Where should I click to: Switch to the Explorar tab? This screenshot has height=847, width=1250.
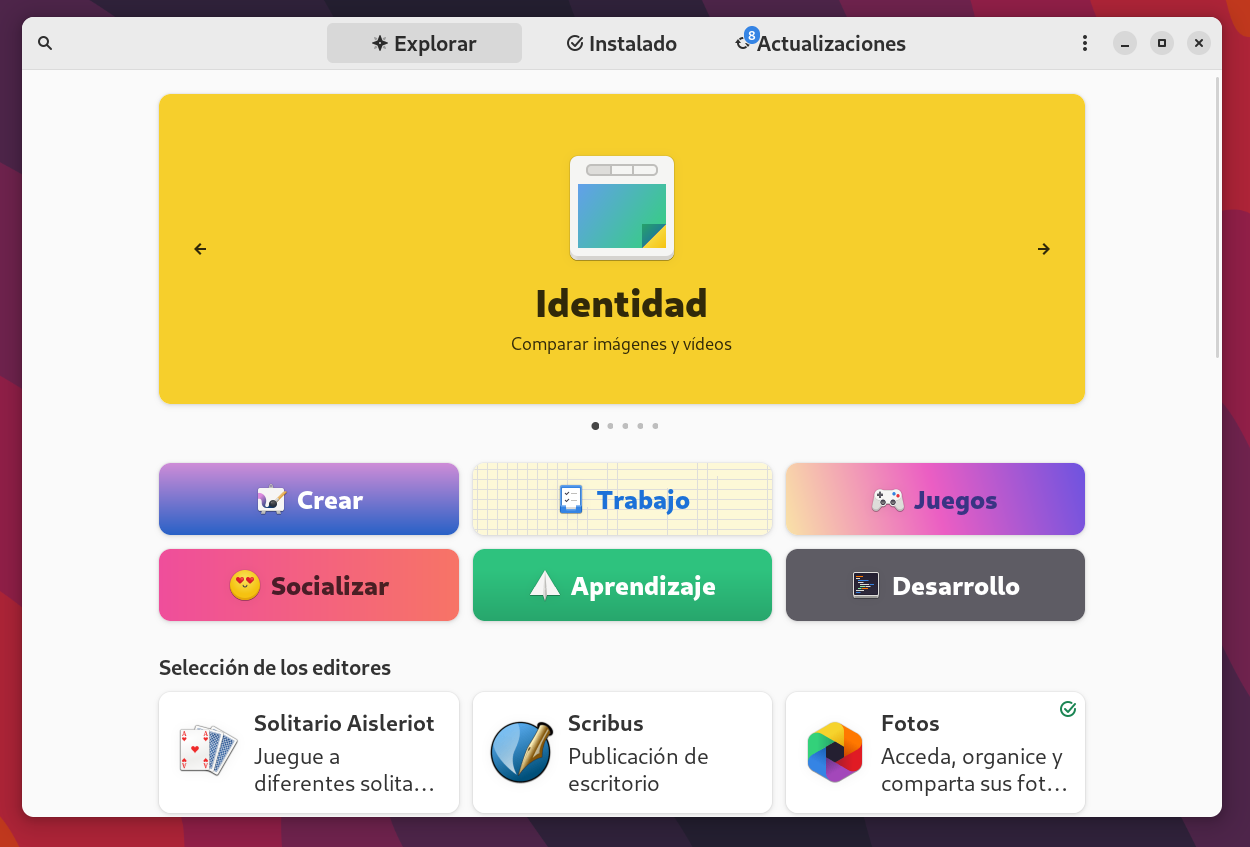424,43
